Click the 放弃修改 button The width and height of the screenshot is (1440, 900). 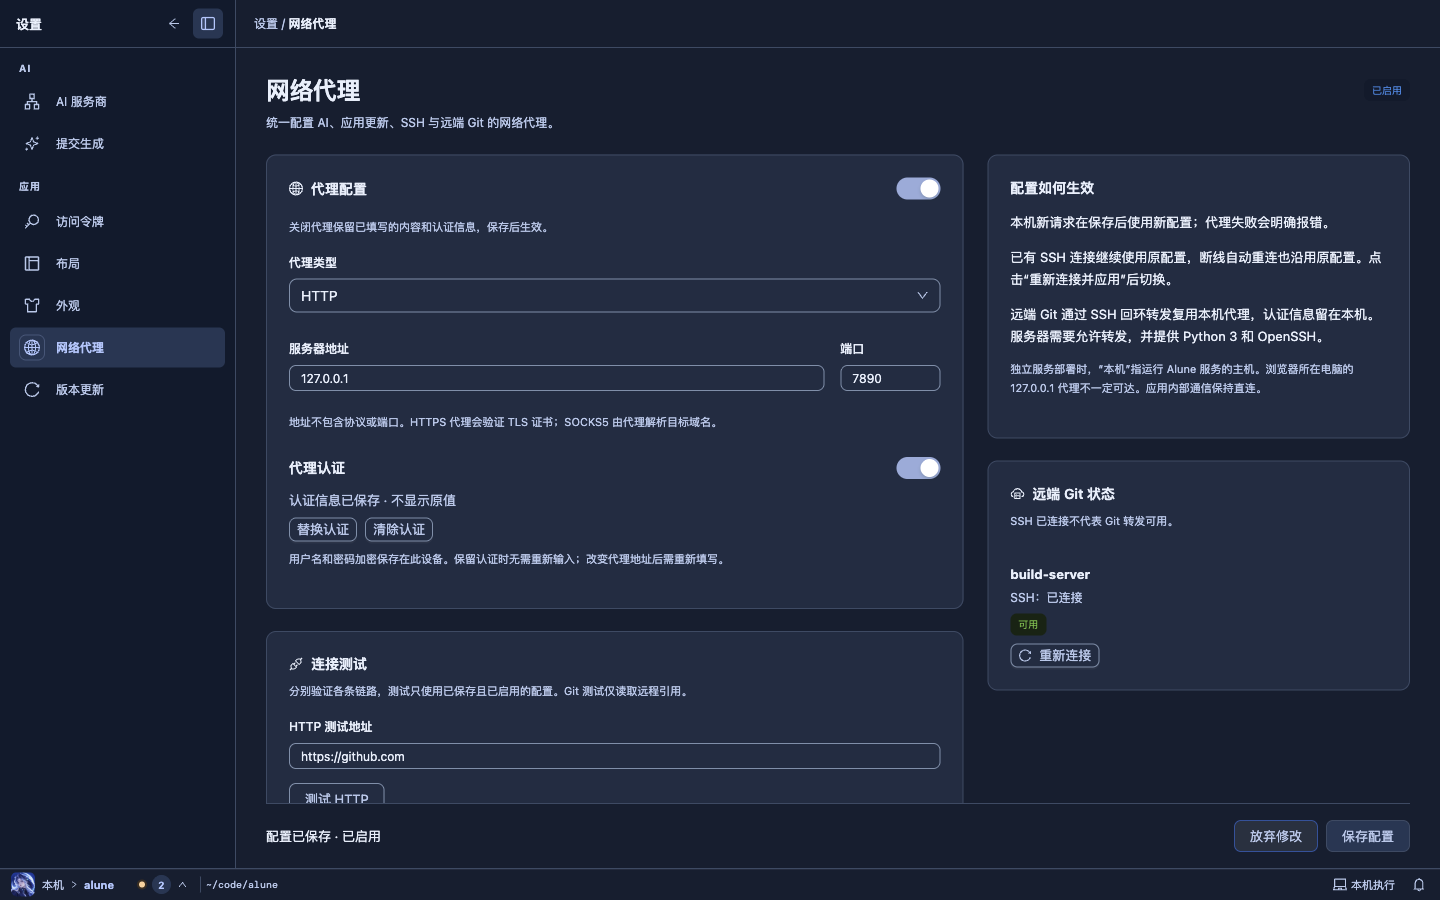[x=1276, y=836]
